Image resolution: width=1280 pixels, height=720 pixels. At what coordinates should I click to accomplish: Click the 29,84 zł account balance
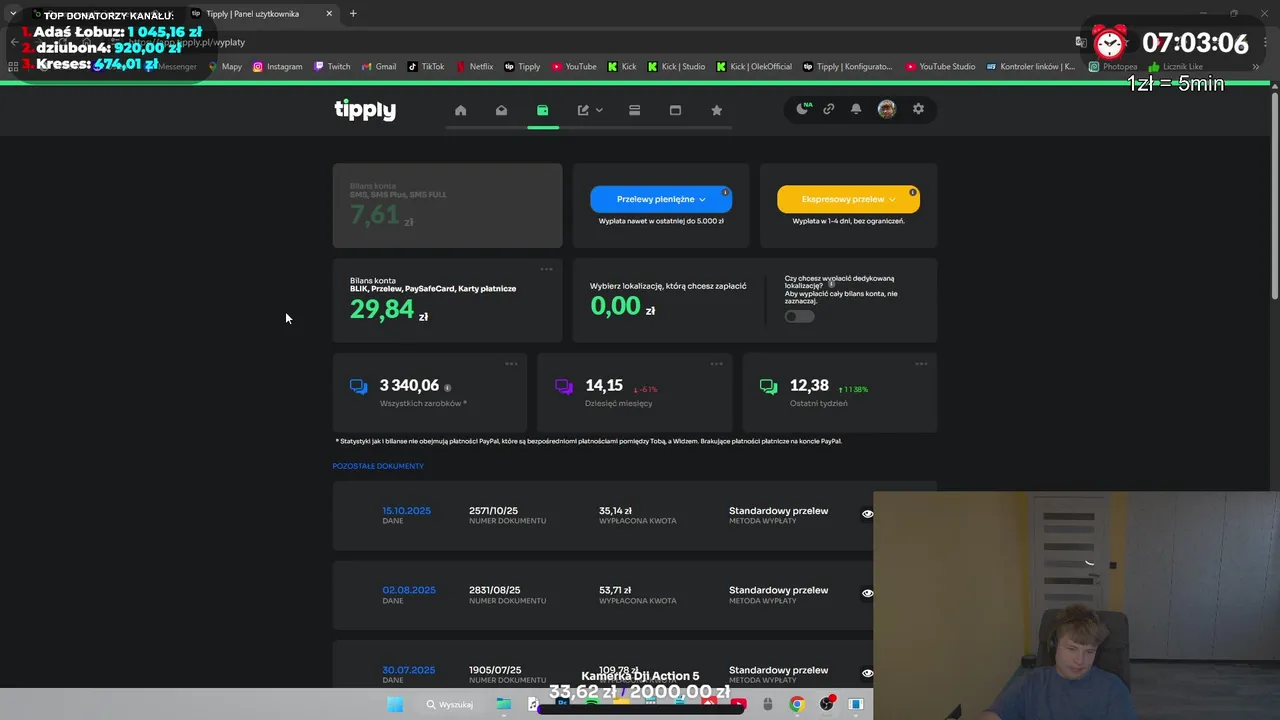[x=389, y=310]
